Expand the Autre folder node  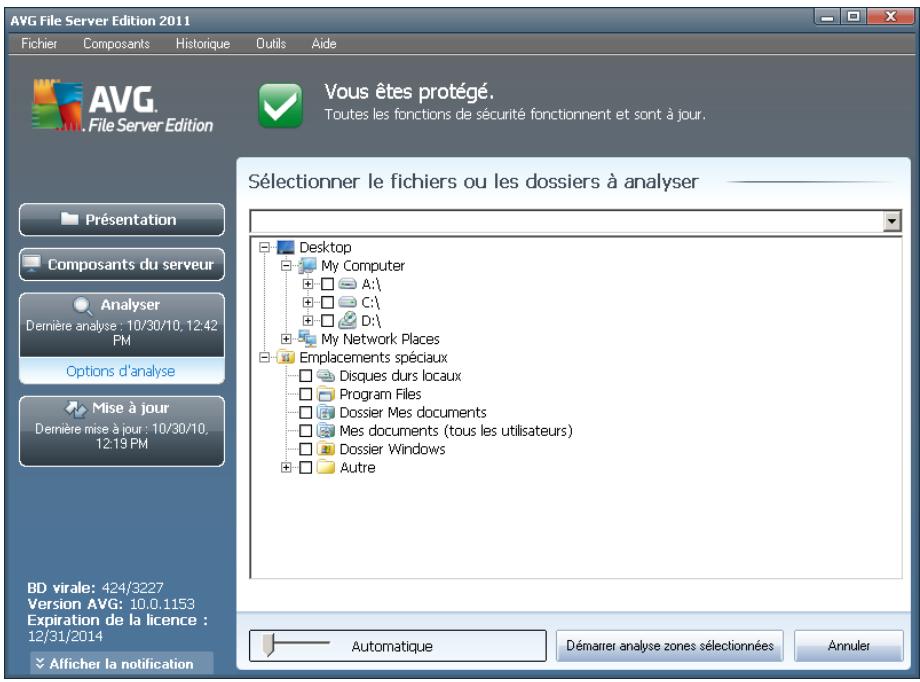pyautogui.click(x=286, y=467)
